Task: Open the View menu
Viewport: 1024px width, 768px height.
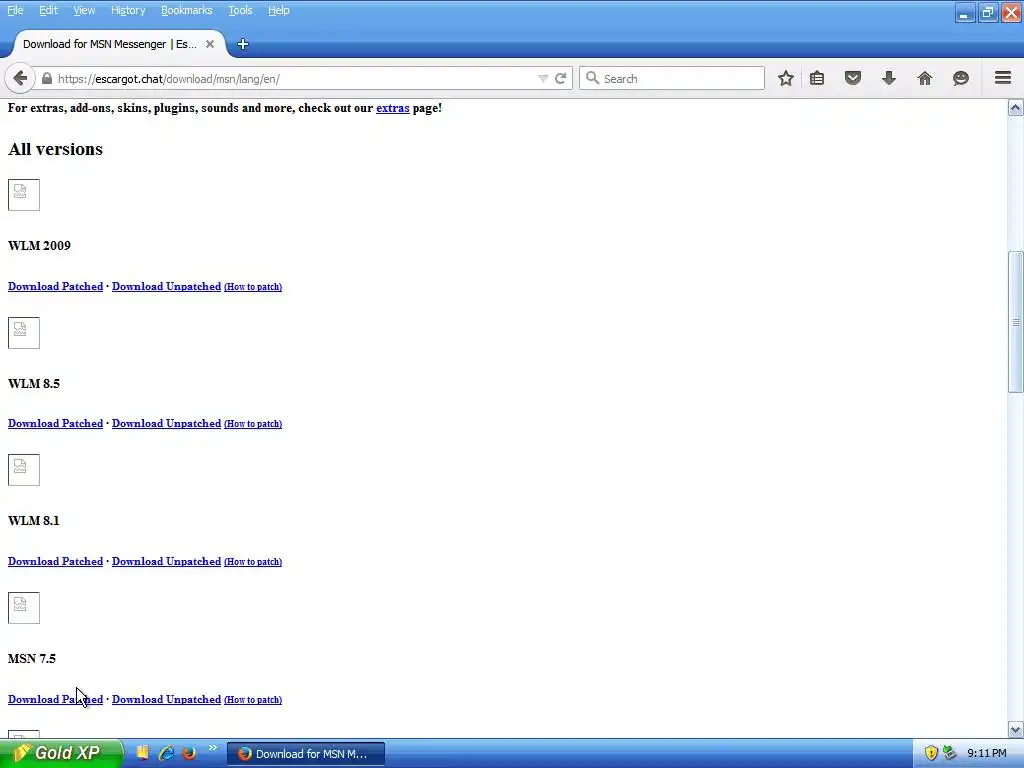Action: 84,10
